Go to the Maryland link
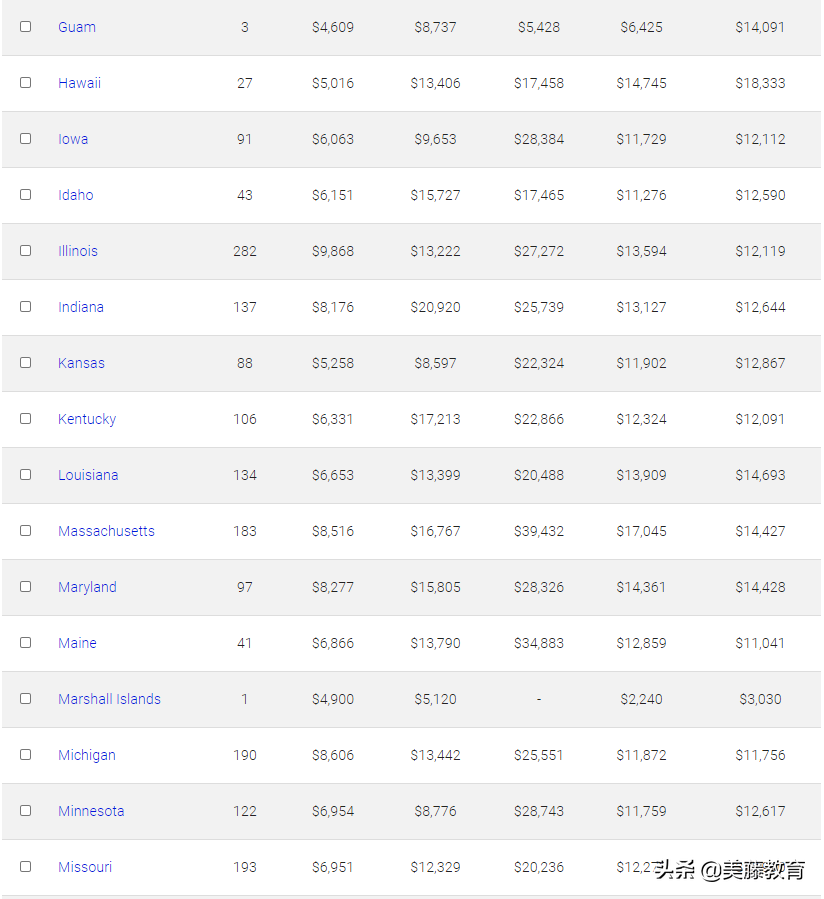The image size is (824, 899). coord(87,587)
